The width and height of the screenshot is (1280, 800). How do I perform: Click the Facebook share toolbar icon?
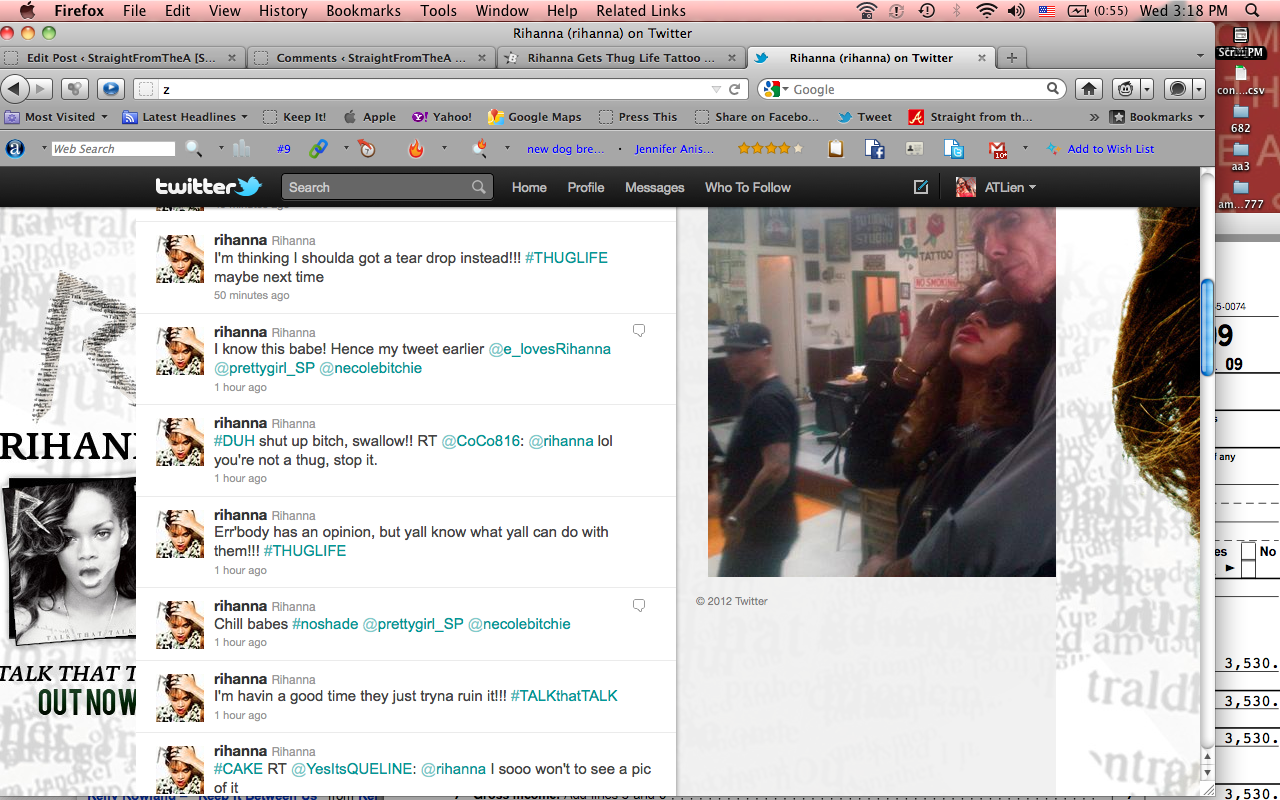point(875,149)
